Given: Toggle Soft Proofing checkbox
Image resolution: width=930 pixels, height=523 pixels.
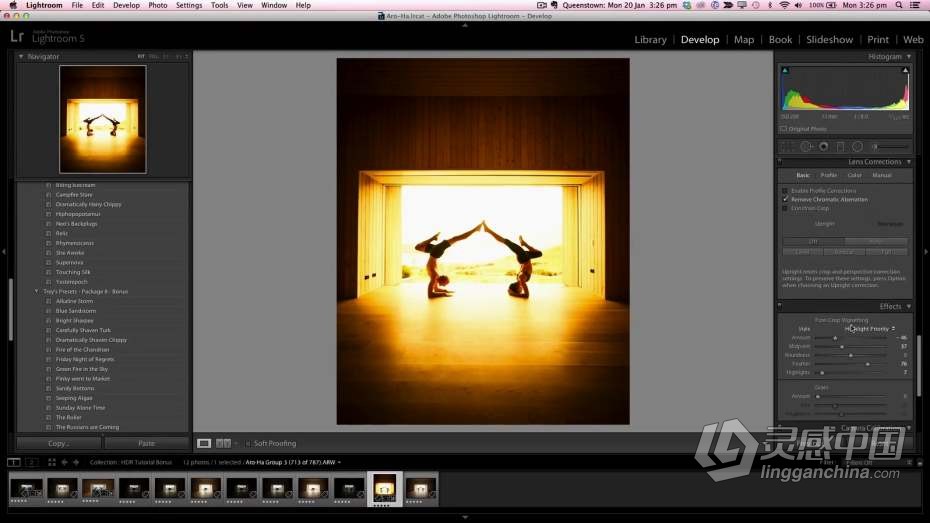Looking at the screenshot, I should (248, 444).
